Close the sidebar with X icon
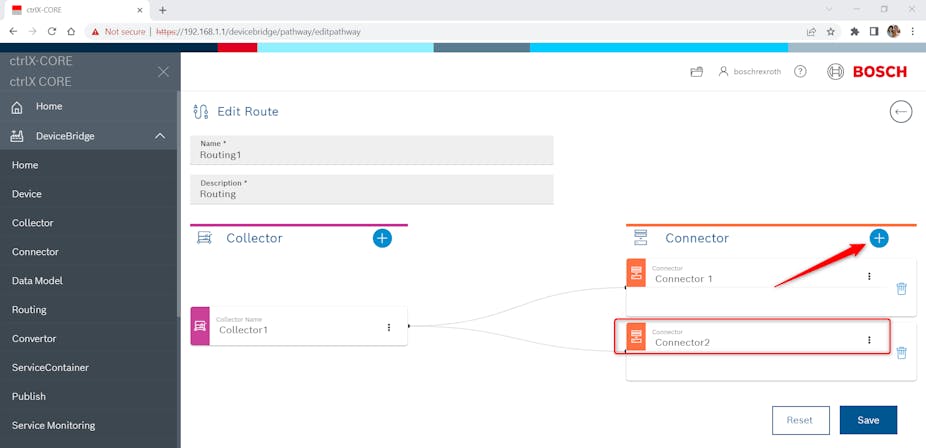This screenshot has width=926, height=448. pyautogui.click(x=163, y=72)
